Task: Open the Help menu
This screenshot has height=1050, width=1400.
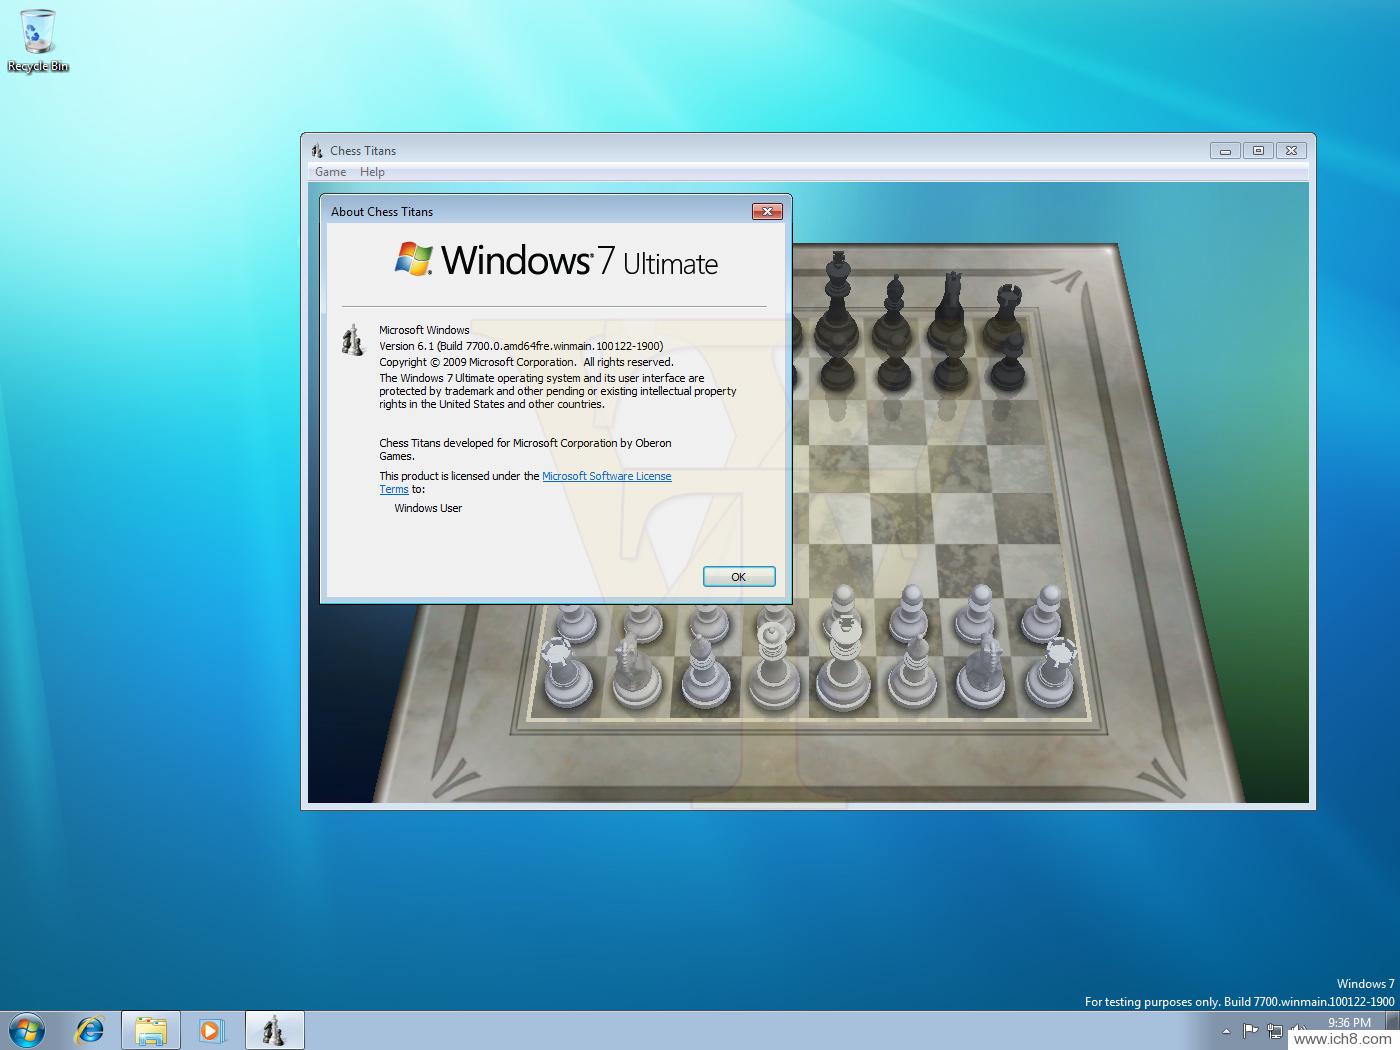Action: pos(372,172)
